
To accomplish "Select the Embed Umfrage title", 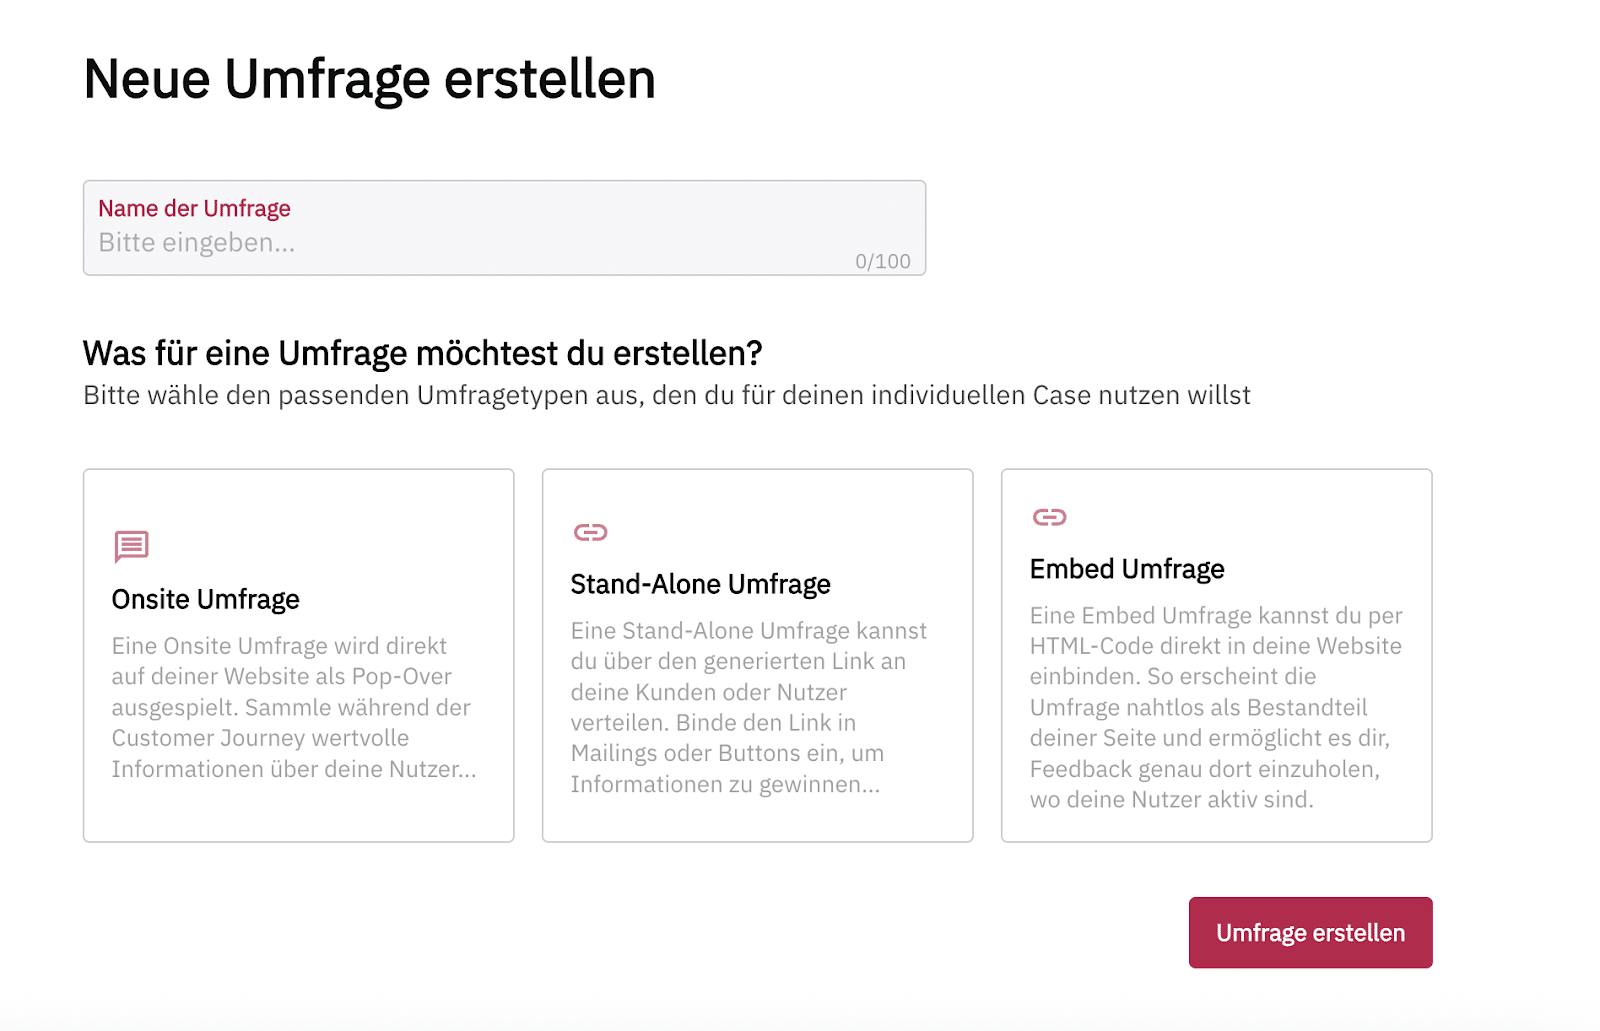I will [1127, 569].
